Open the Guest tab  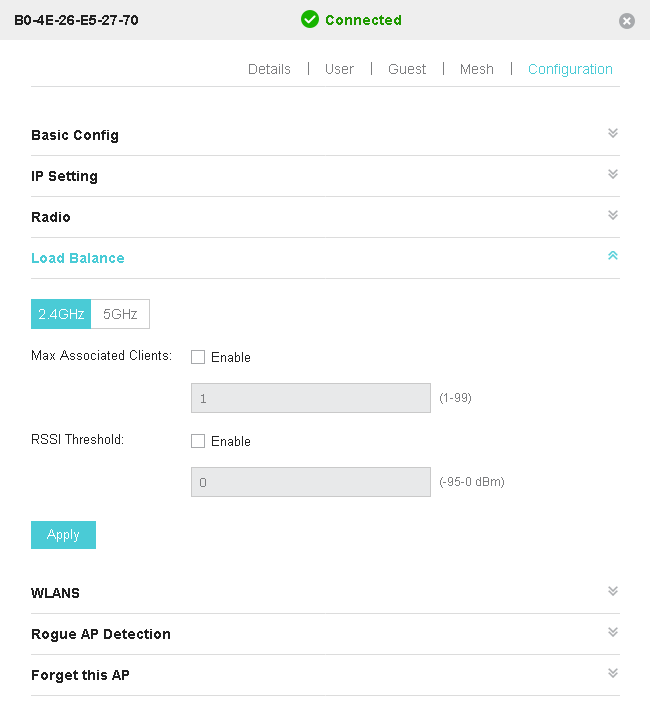click(407, 69)
